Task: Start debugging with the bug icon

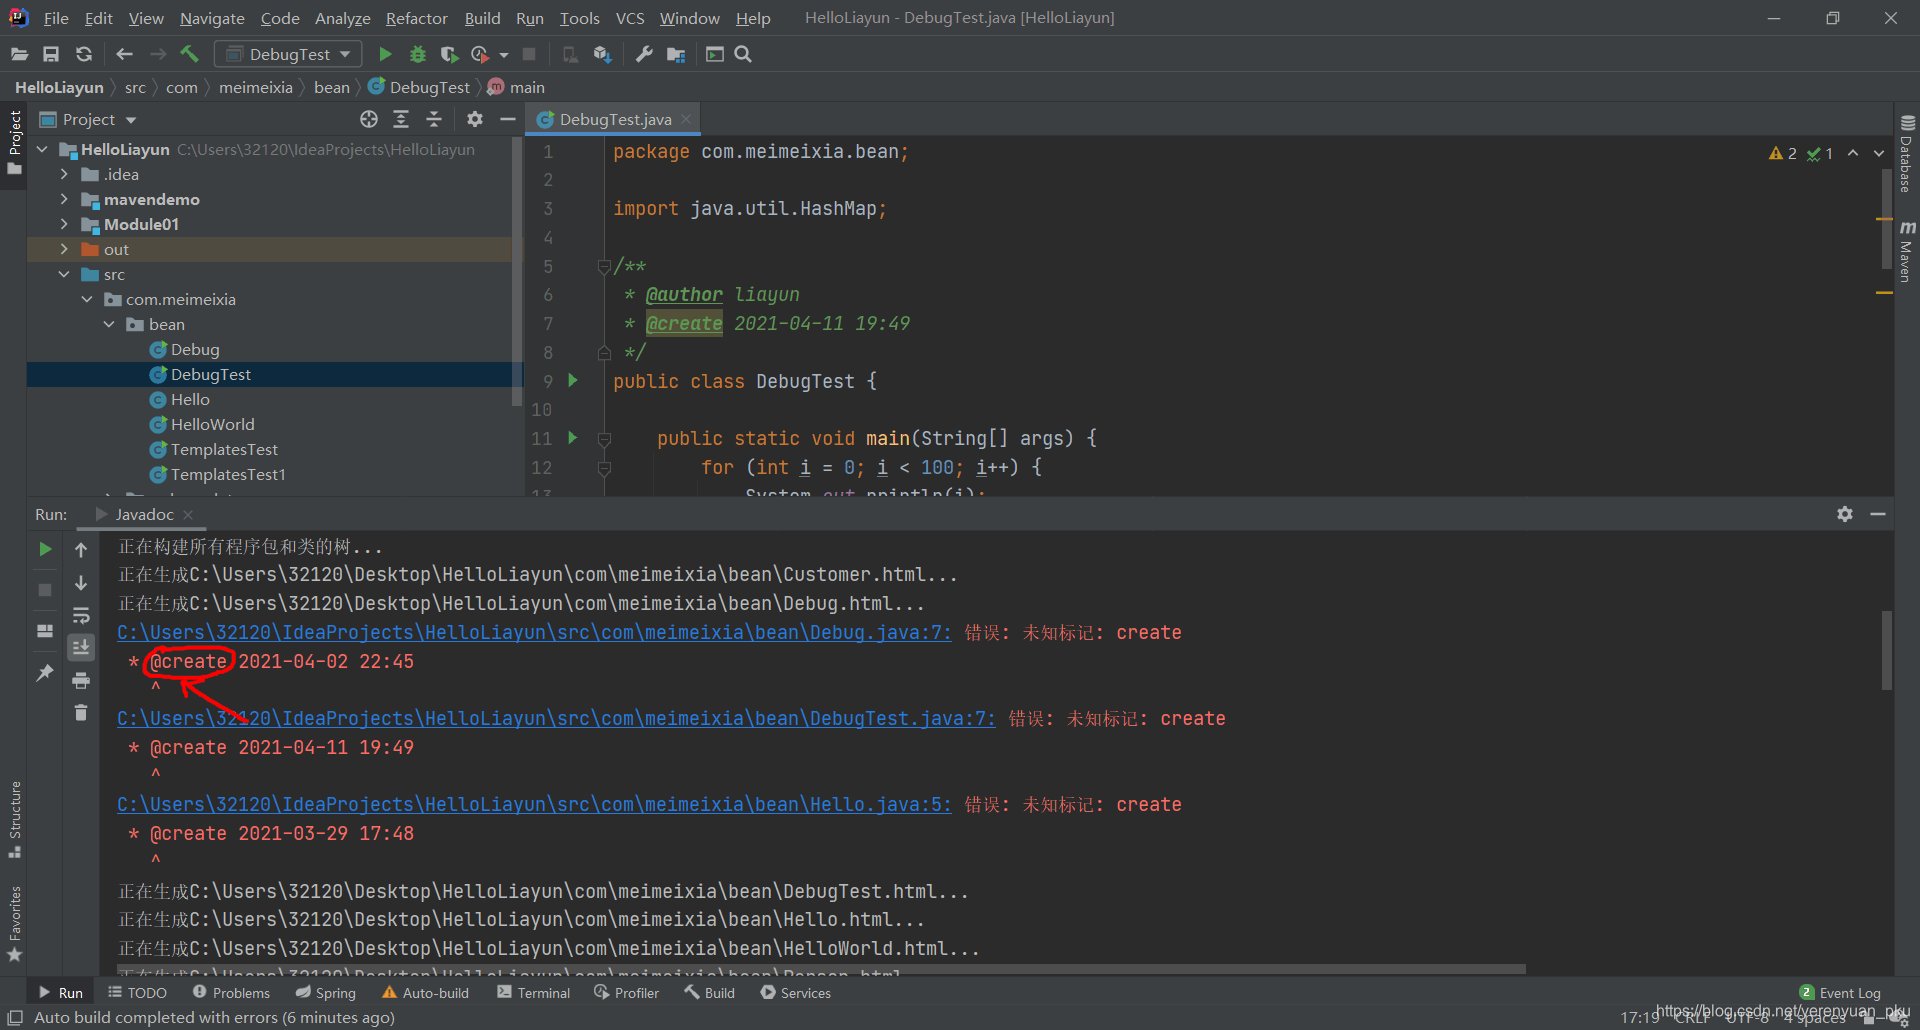Action: coord(418,54)
